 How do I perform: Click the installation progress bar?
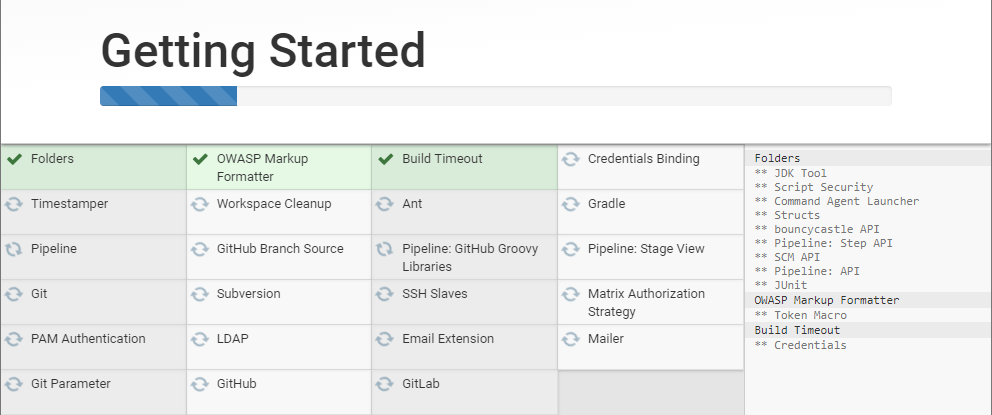495,96
